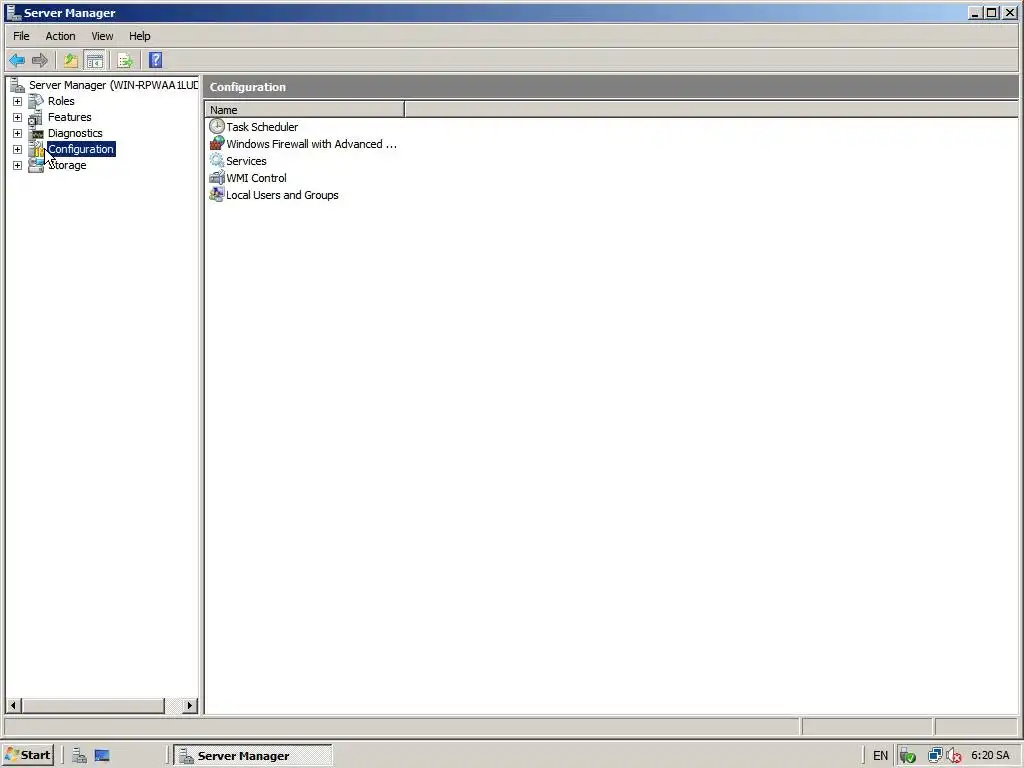This screenshot has height=768, width=1024.
Task: Click the Local Users and Groups icon
Action: pyautogui.click(x=217, y=195)
